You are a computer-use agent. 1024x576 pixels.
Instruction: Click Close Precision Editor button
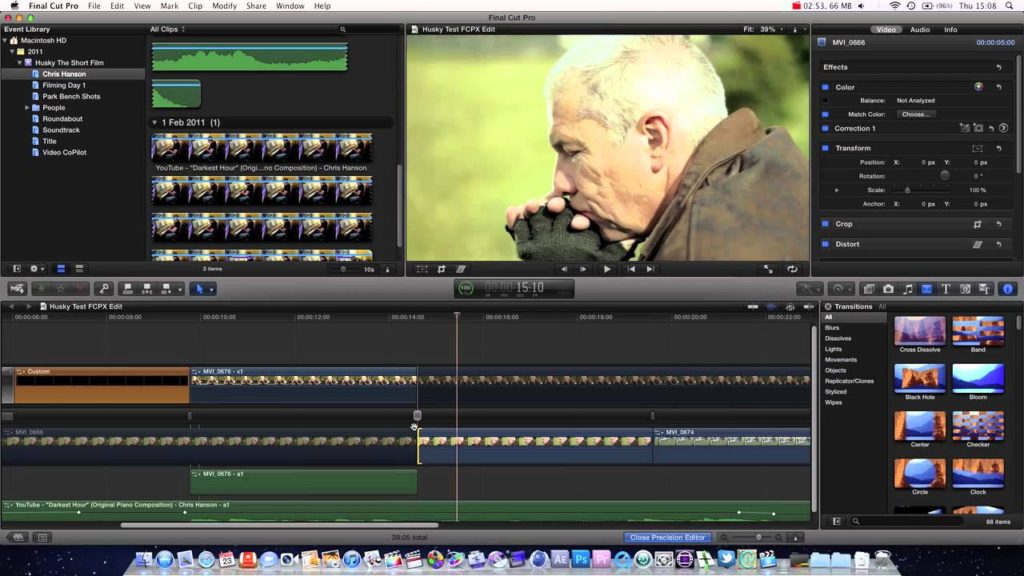(x=667, y=537)
